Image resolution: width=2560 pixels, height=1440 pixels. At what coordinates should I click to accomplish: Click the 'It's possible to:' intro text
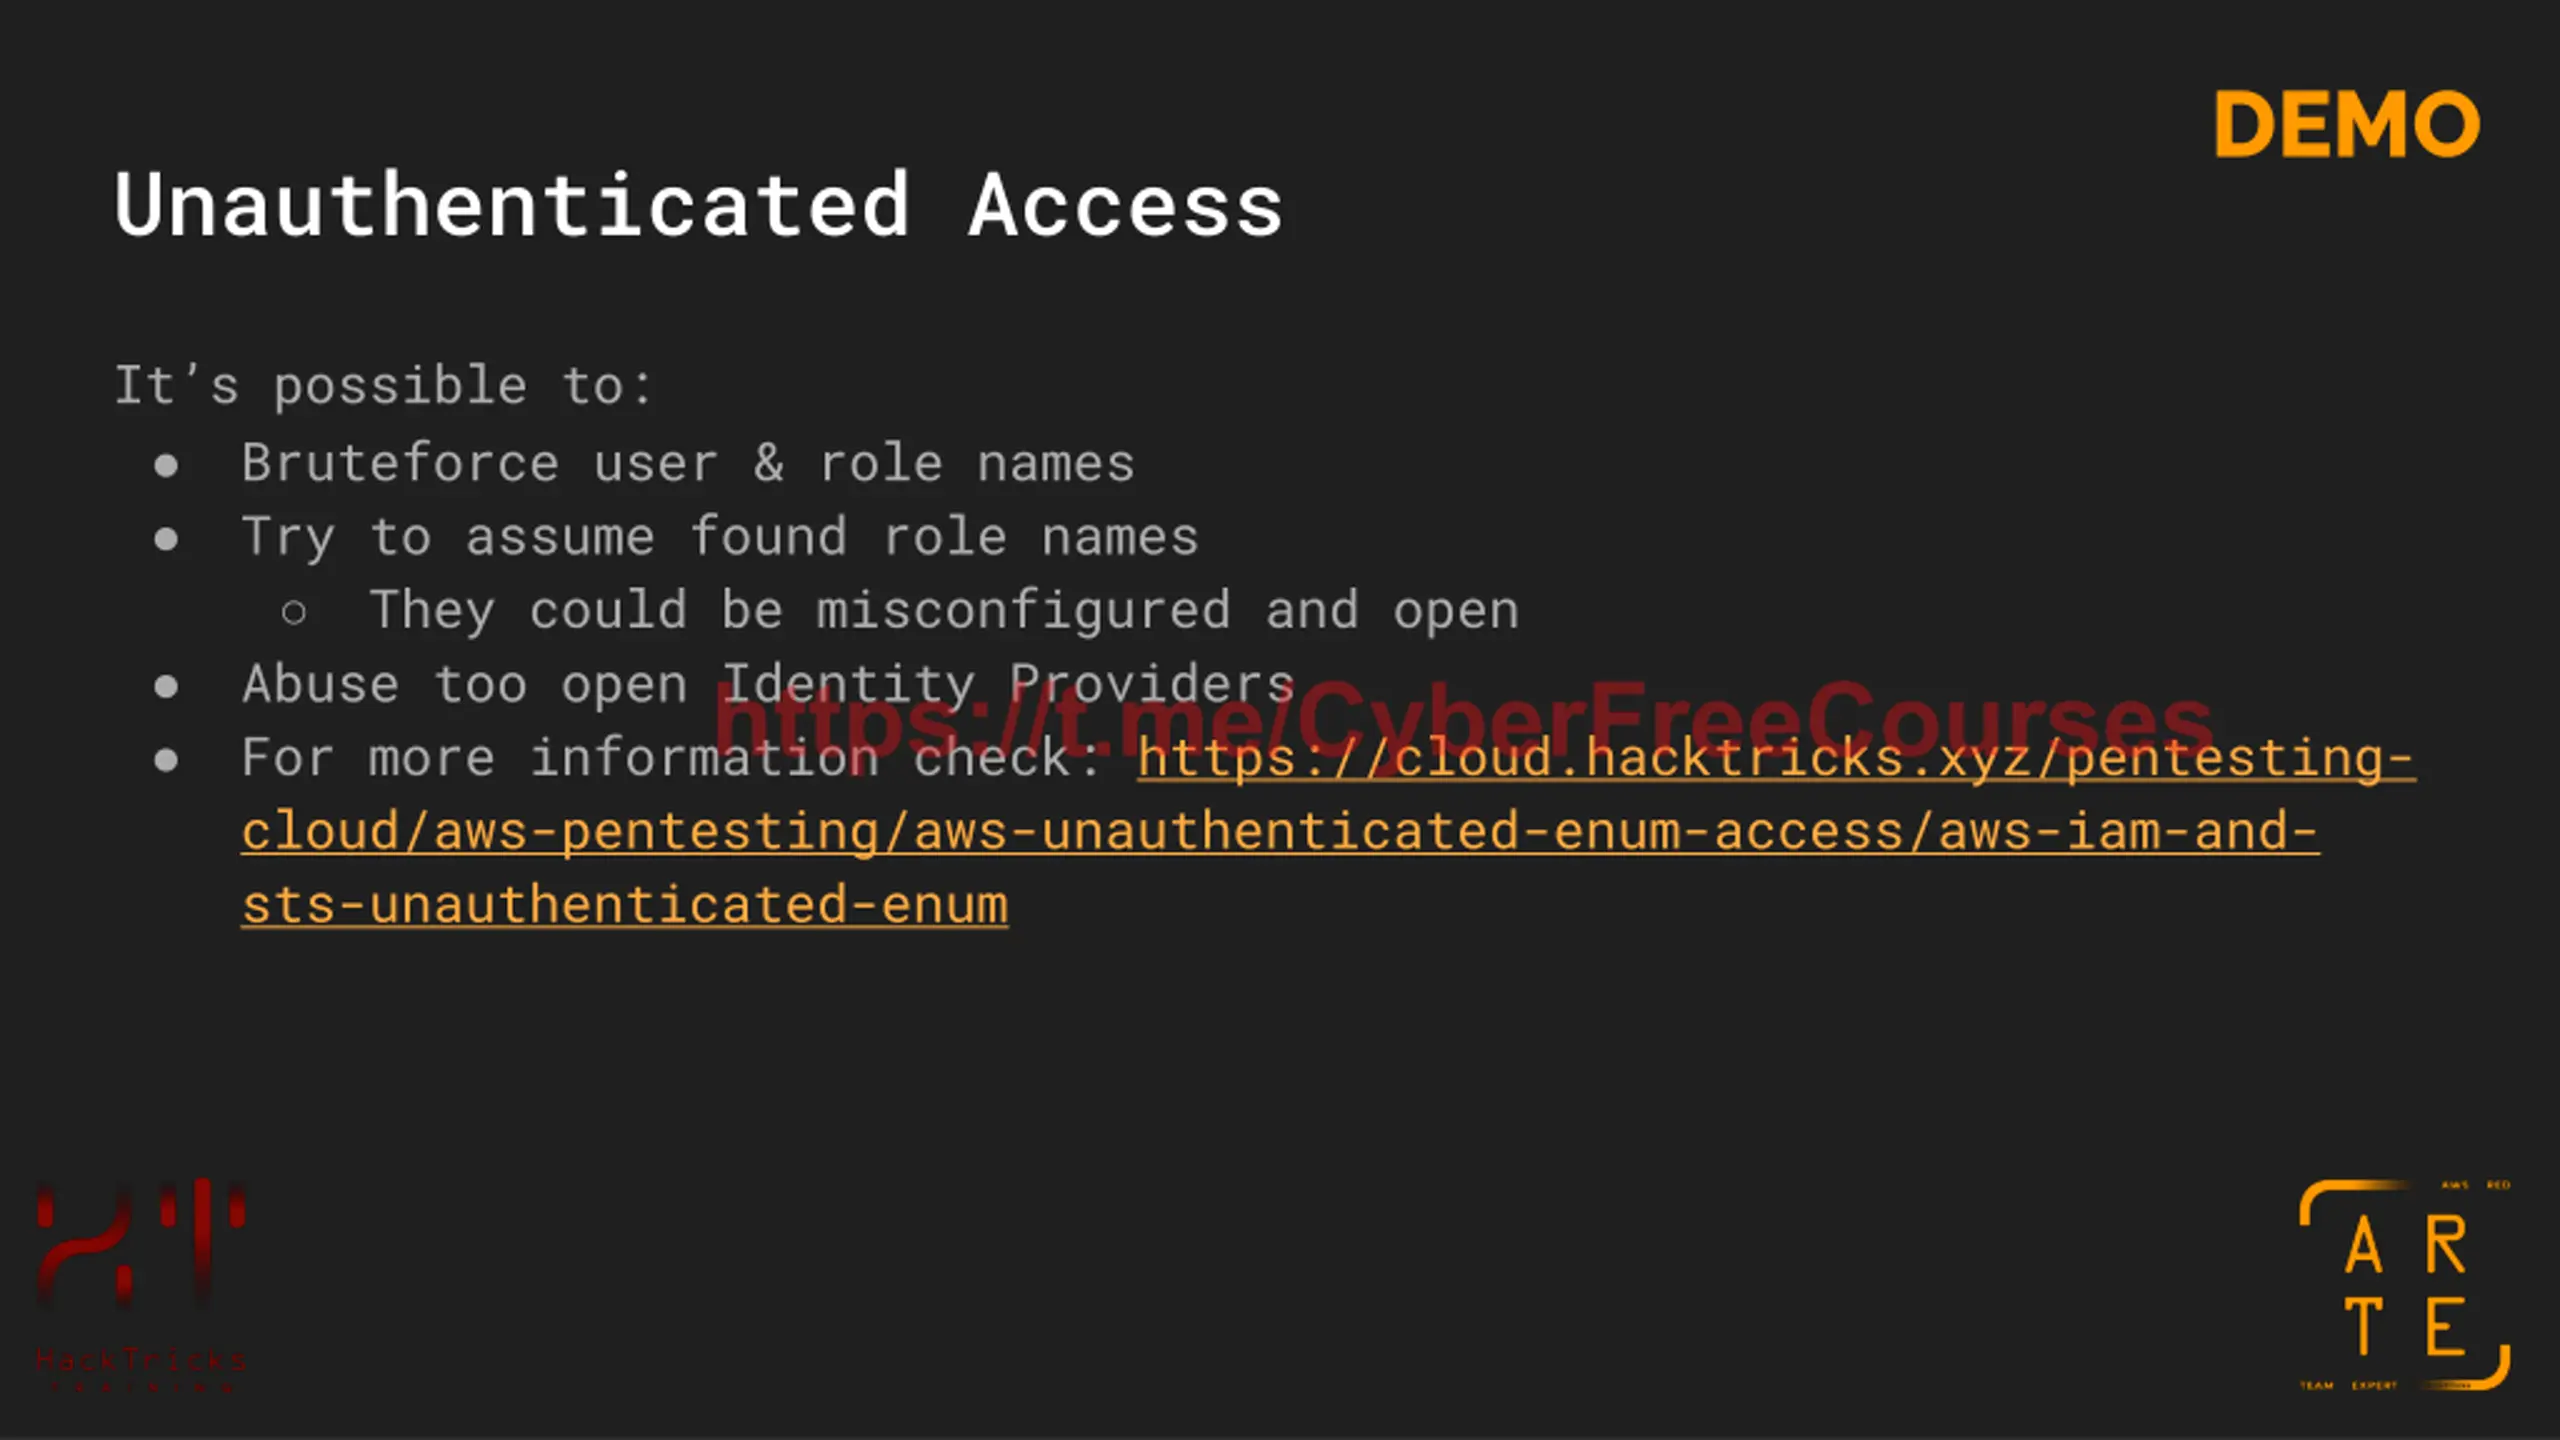[x=384, y=387]
